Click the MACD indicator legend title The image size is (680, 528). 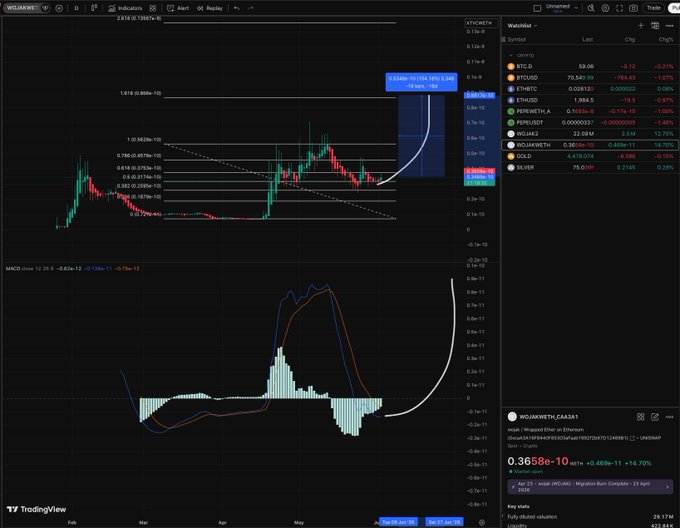(13, 269)
